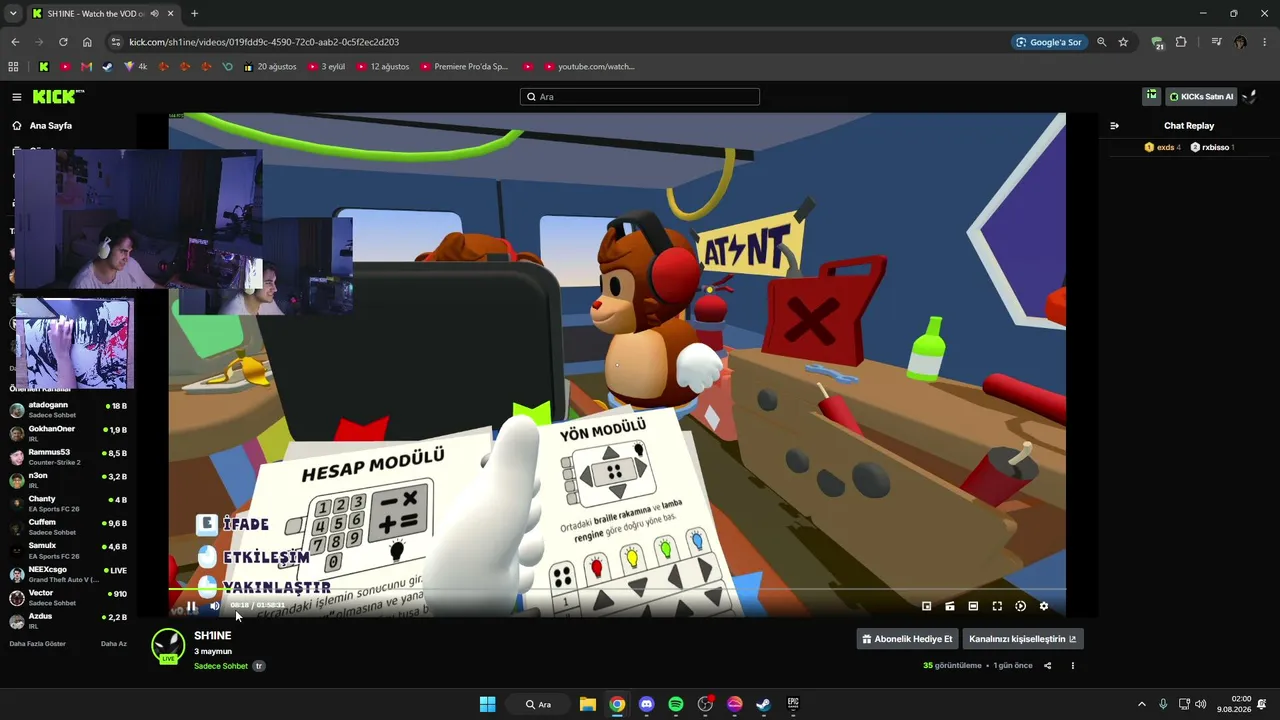Open the Kick profile avatar menu
The width and height of the screenshot is (1280, 720).
point(1249,96)
